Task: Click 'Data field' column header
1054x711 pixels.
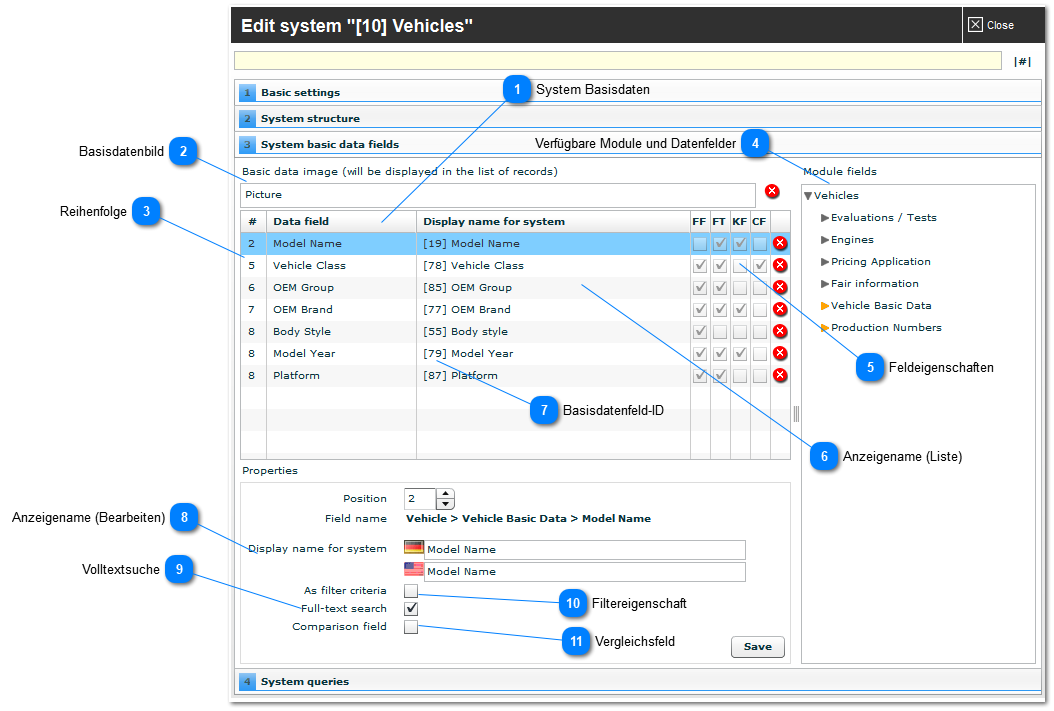Action: coord(341,221)
